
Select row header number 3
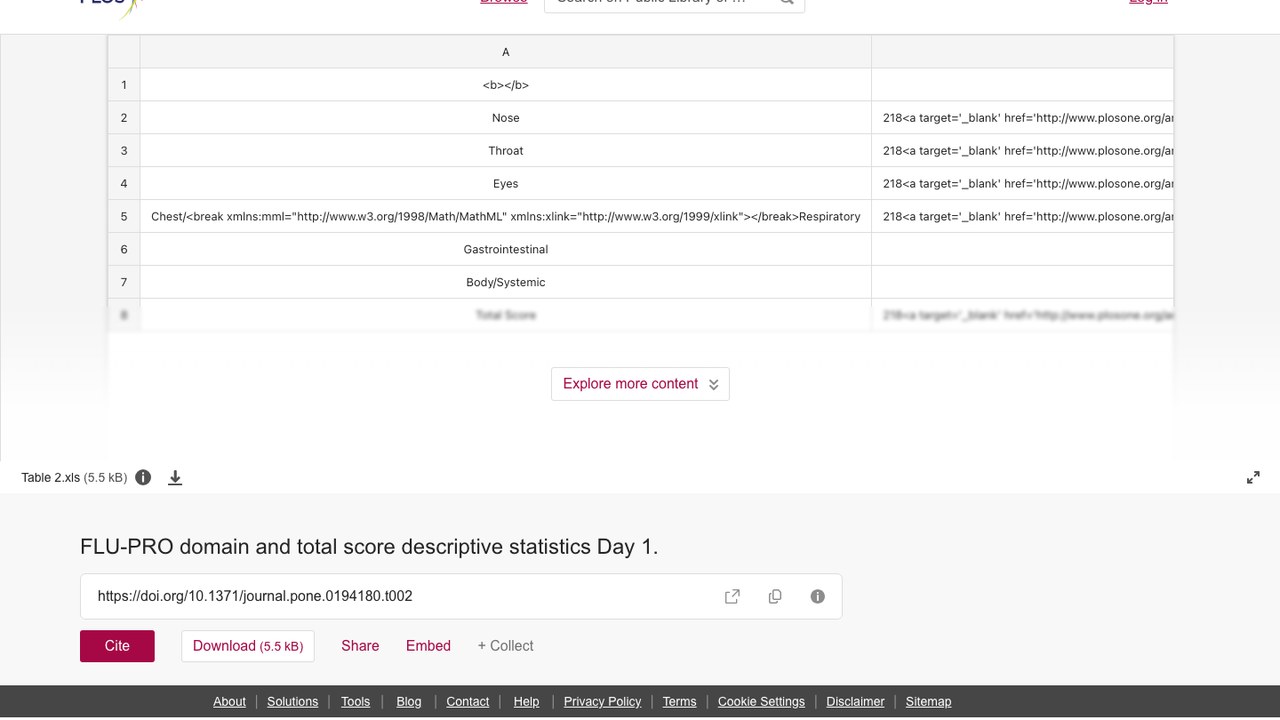pyautogui.click(x=124, y=151)
